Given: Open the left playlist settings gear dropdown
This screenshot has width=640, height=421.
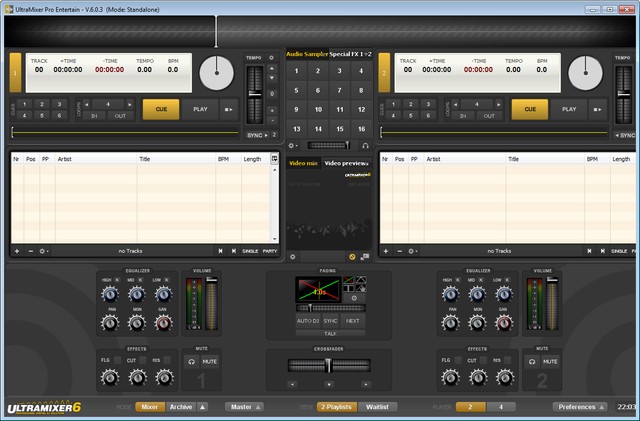Looking at the screenshot, I should coord(45,251).
